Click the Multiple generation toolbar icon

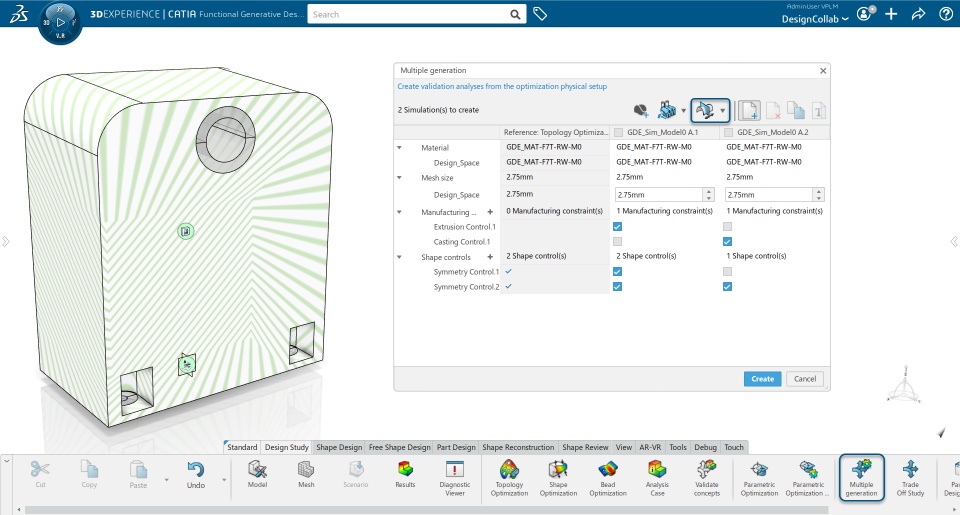pos(861,478)
